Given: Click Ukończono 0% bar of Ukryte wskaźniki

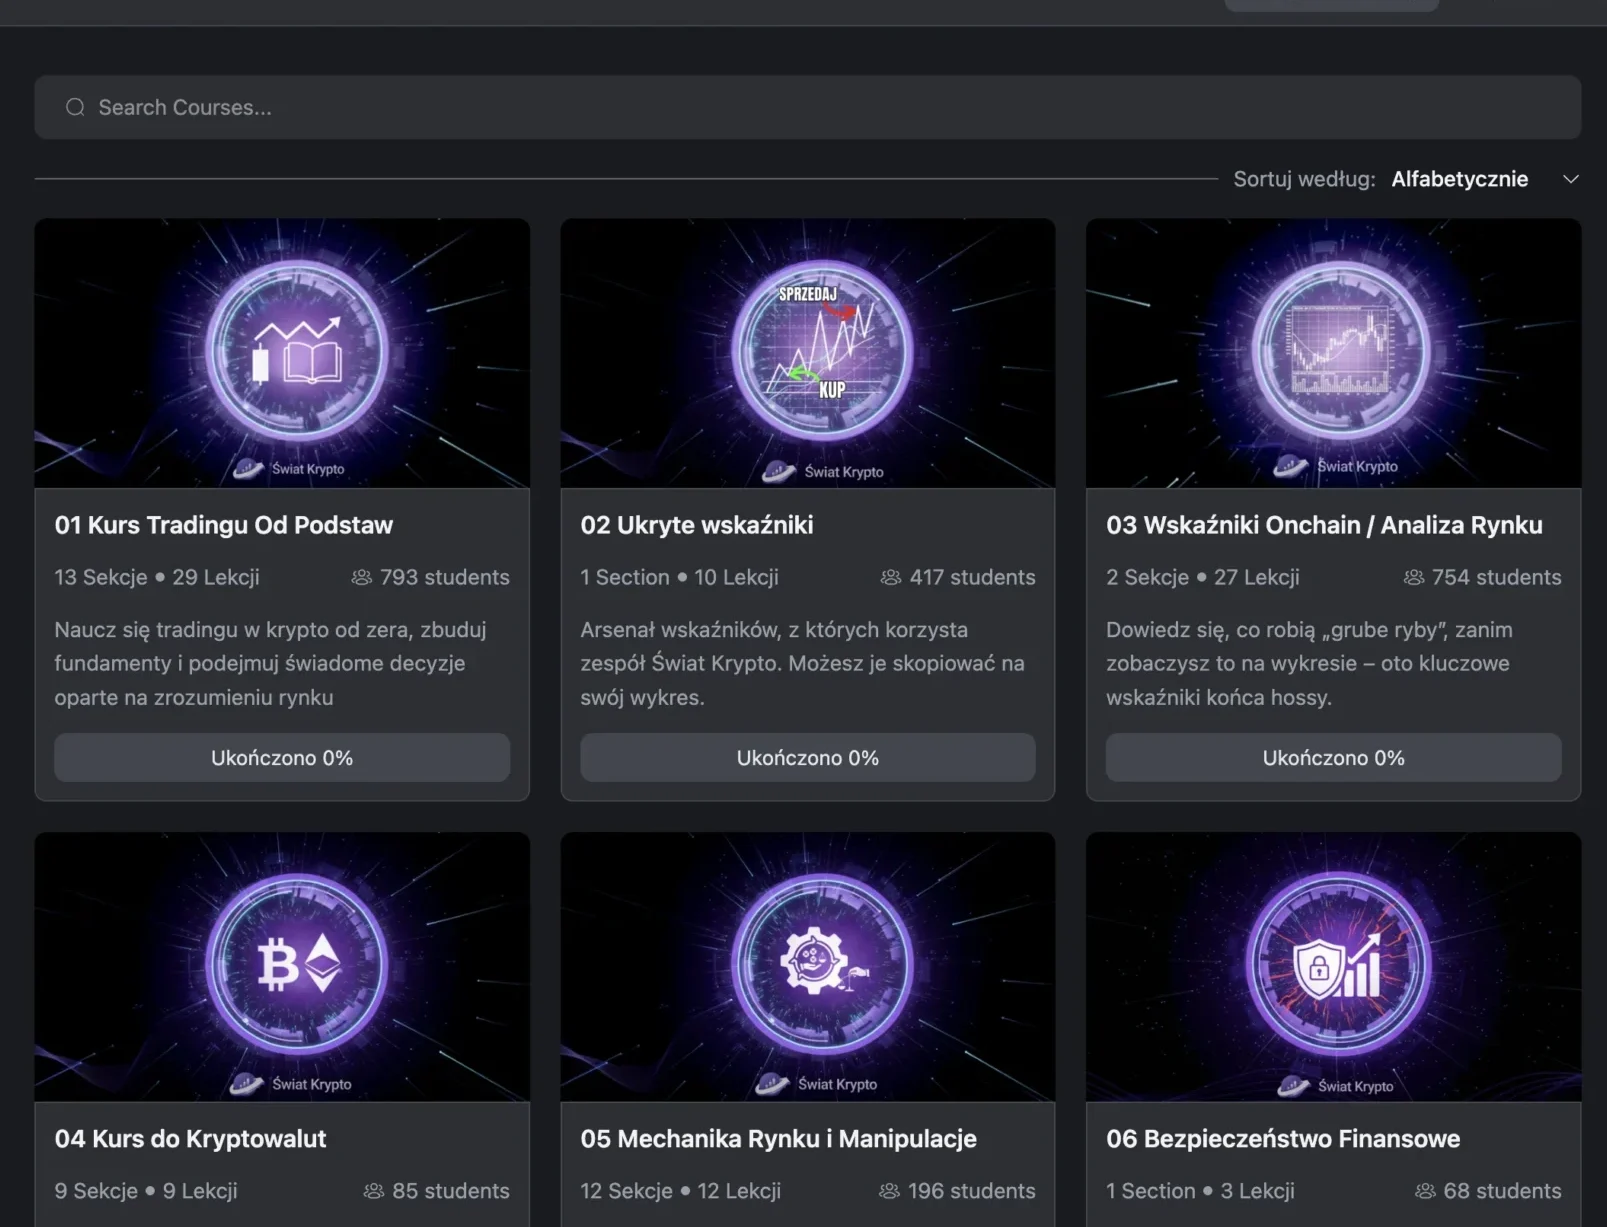Looking at the screenshot, I should point(807,758).
